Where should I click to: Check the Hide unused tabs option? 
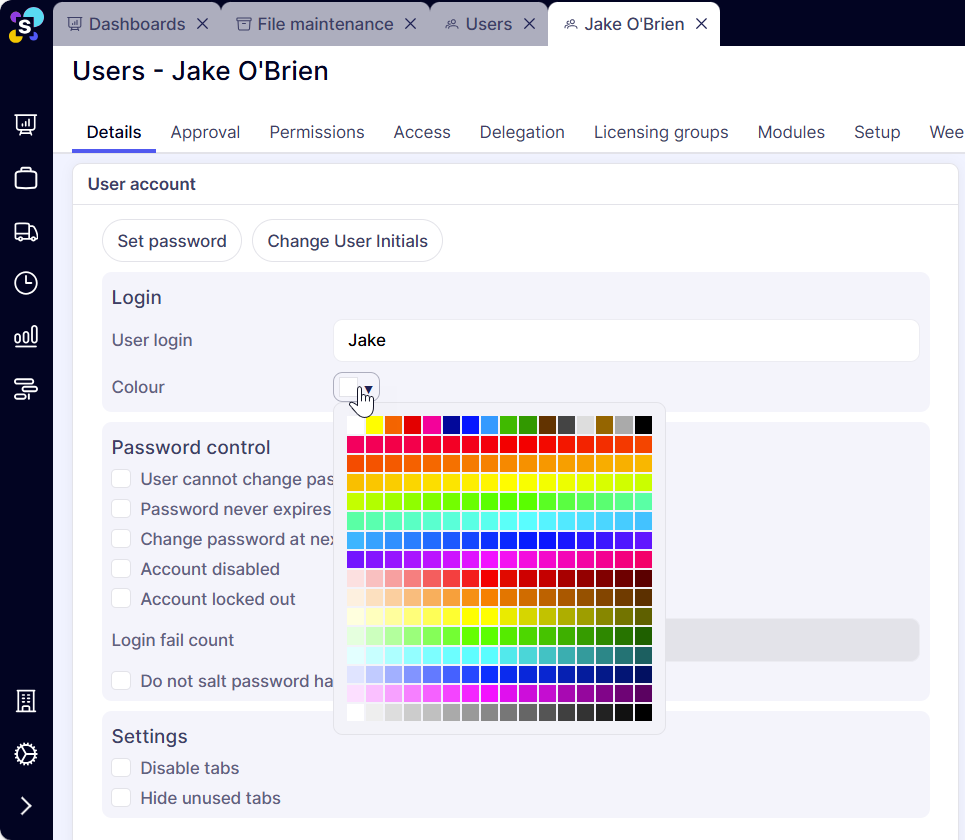point(121,798)
